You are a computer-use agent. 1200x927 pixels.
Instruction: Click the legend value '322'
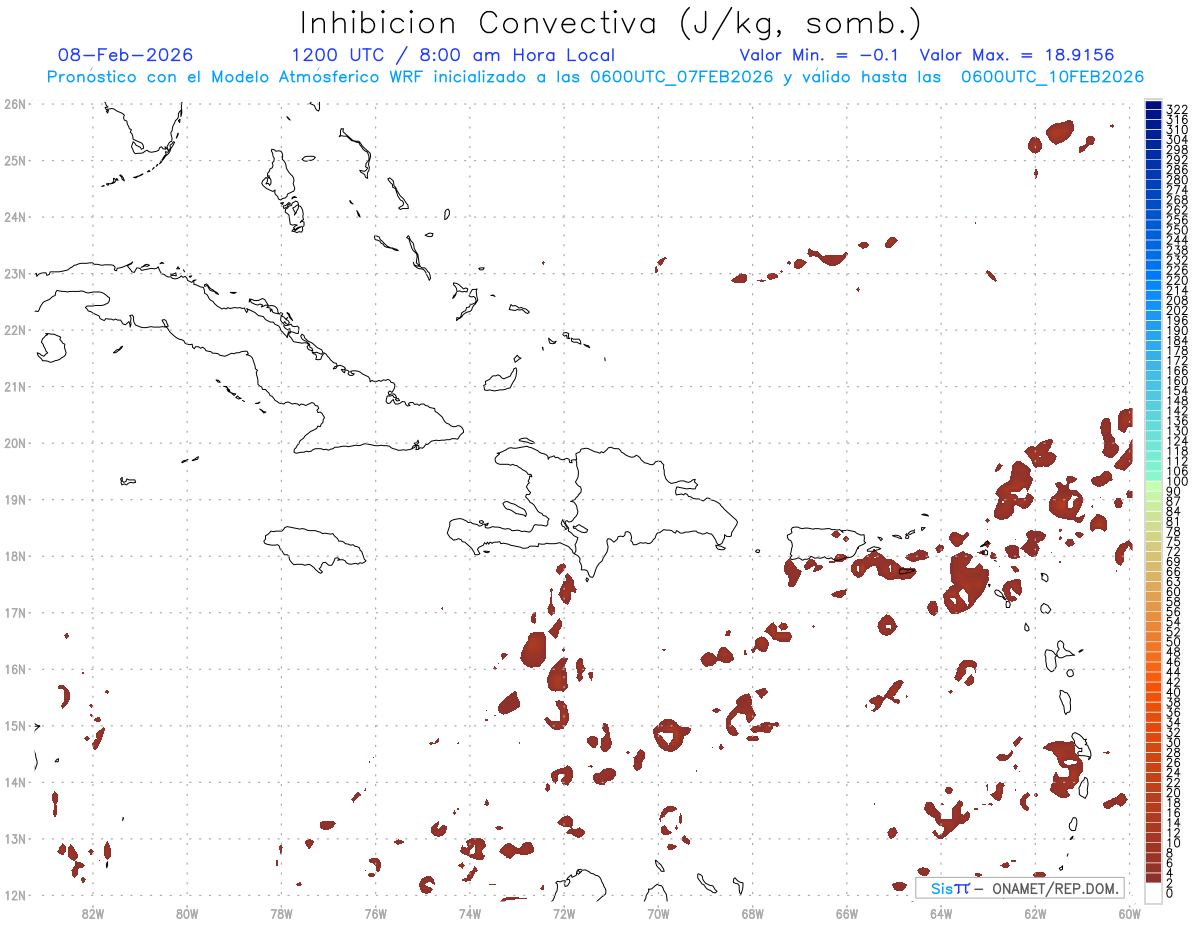[x=1176, y=109]
